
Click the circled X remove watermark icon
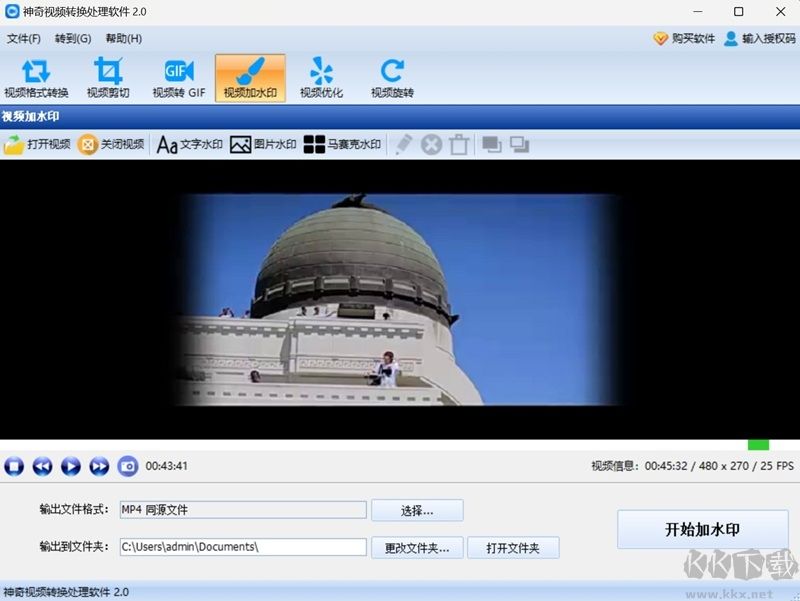click(x=431, y=145)
